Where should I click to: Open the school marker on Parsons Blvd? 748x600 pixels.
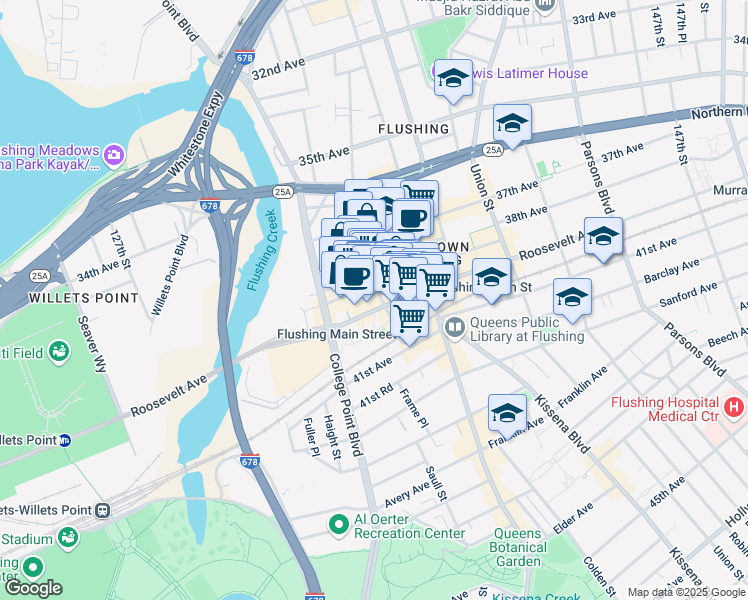[x=603, y=238]
